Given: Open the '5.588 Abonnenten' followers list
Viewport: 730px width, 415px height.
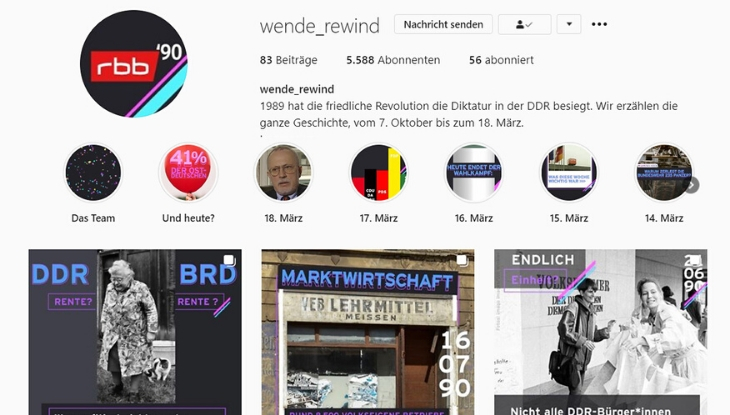Looking at the screenshot, I should (x=393, y=60).
